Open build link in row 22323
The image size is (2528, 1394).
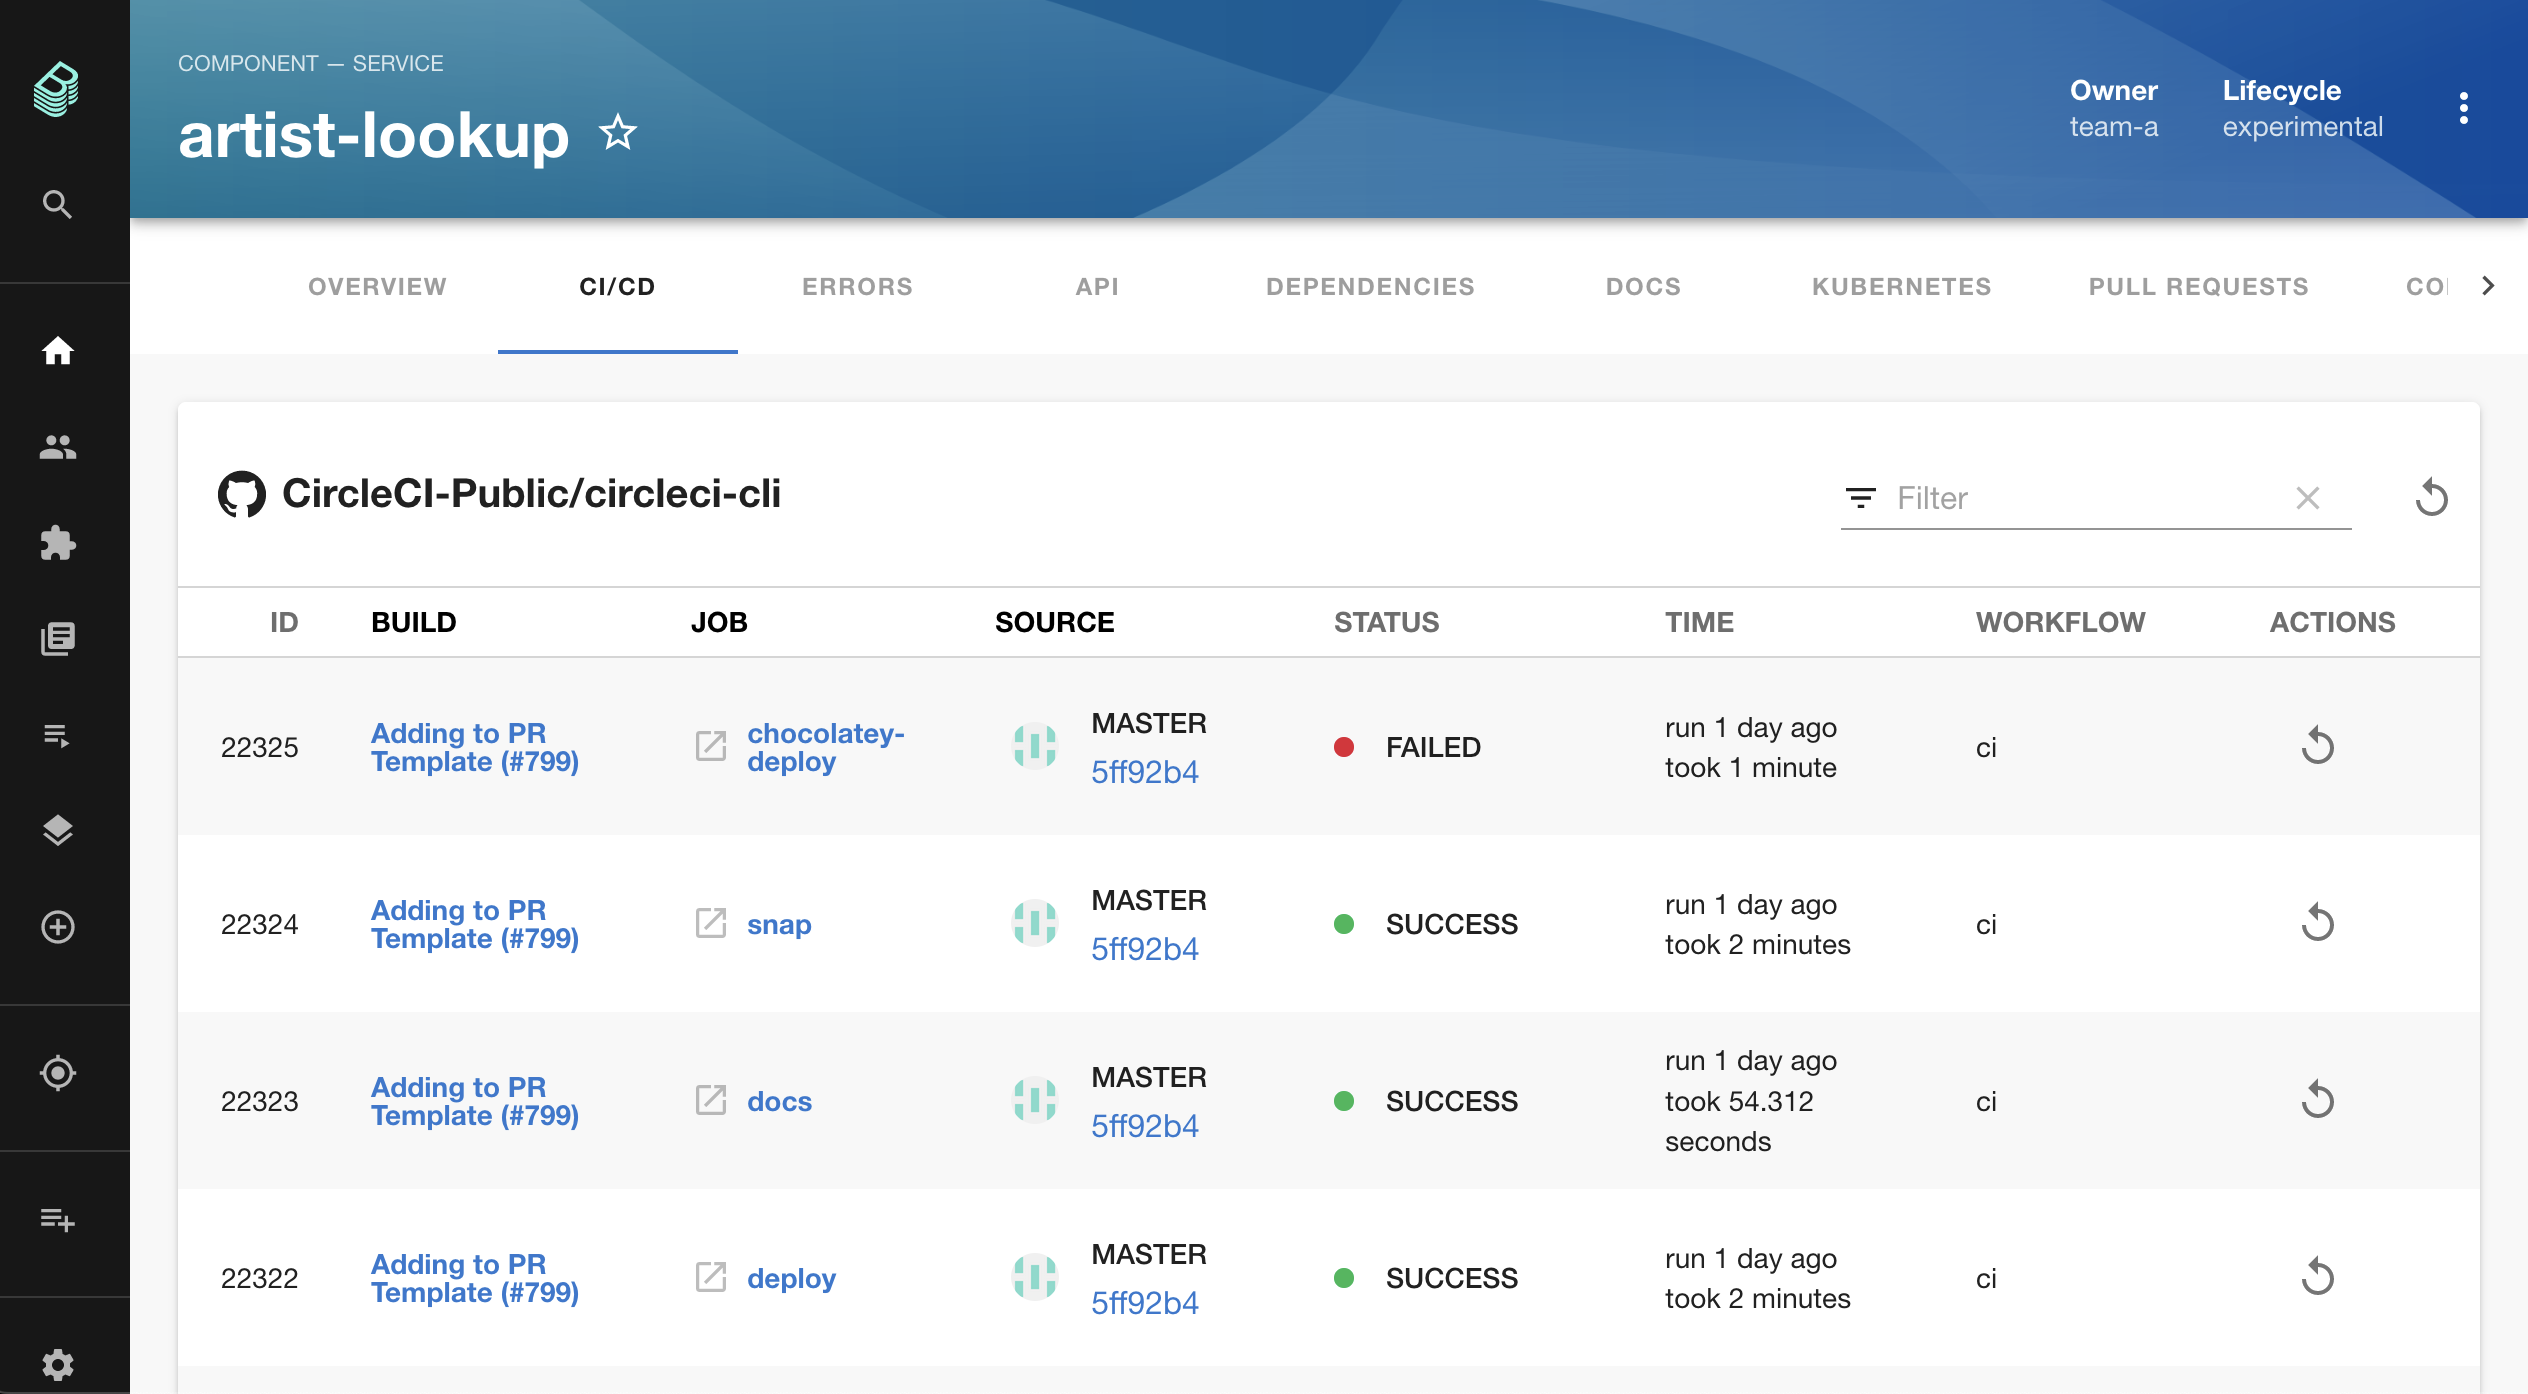click(x=475, y=1101)
